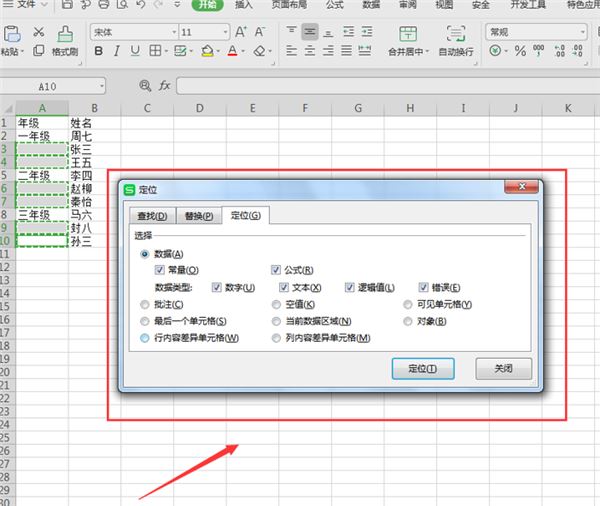Screen dimensions: 600x506
Task: Open the 插入 ribbon tab
Action: 244,5
